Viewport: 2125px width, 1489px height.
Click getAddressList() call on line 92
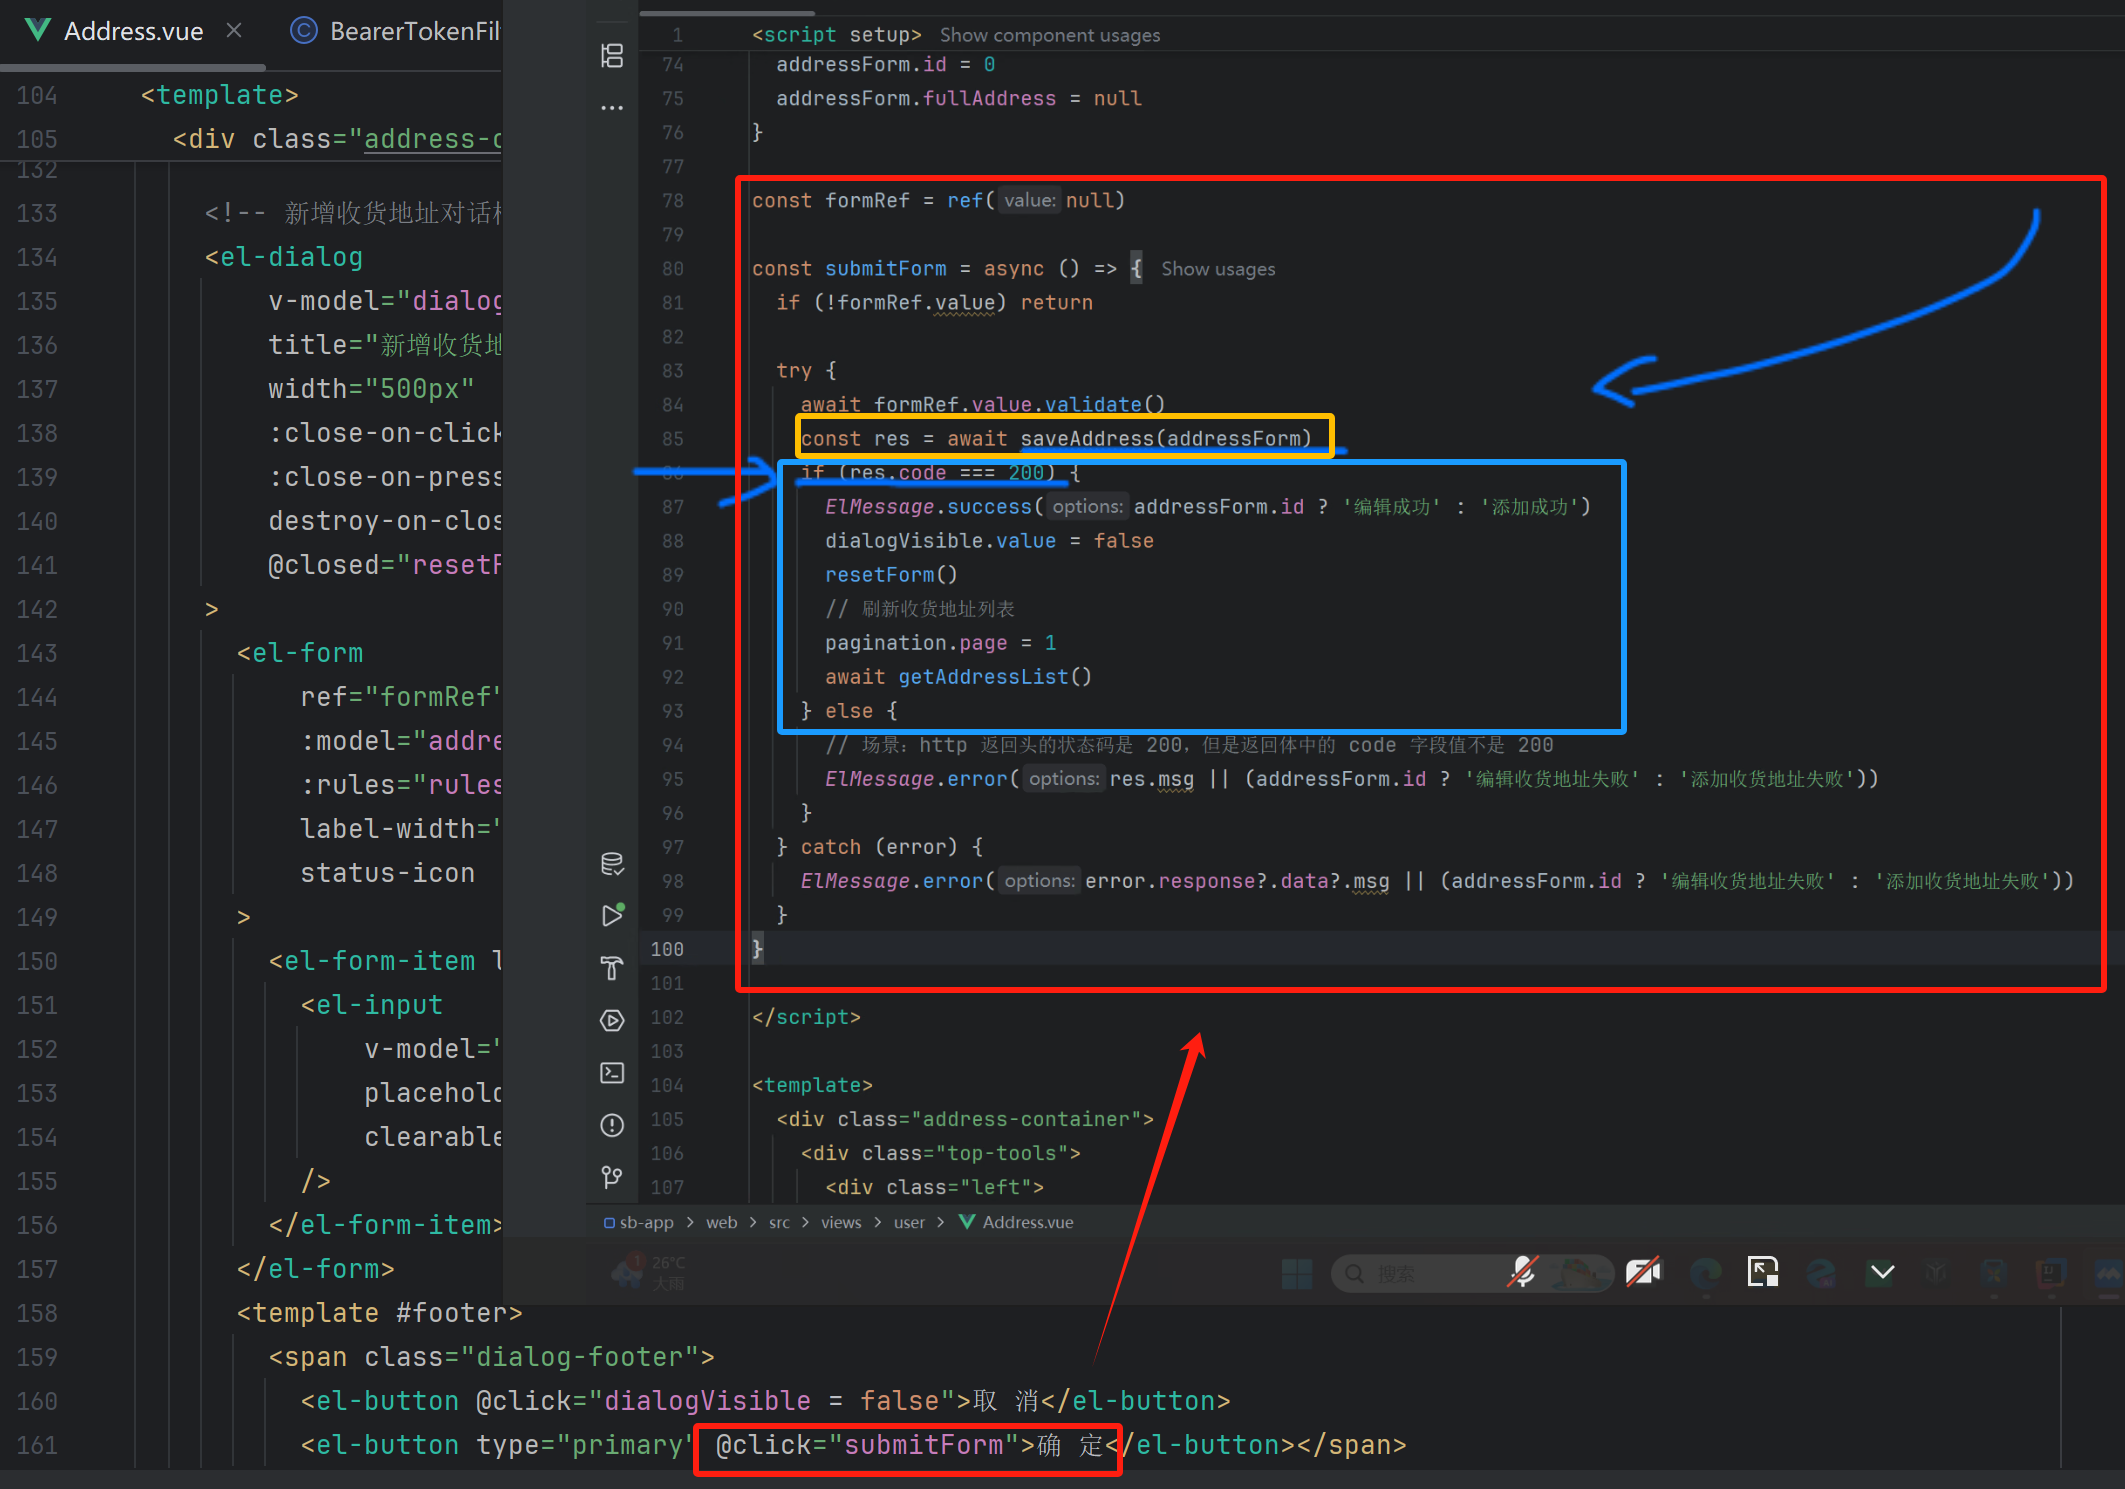995,677
